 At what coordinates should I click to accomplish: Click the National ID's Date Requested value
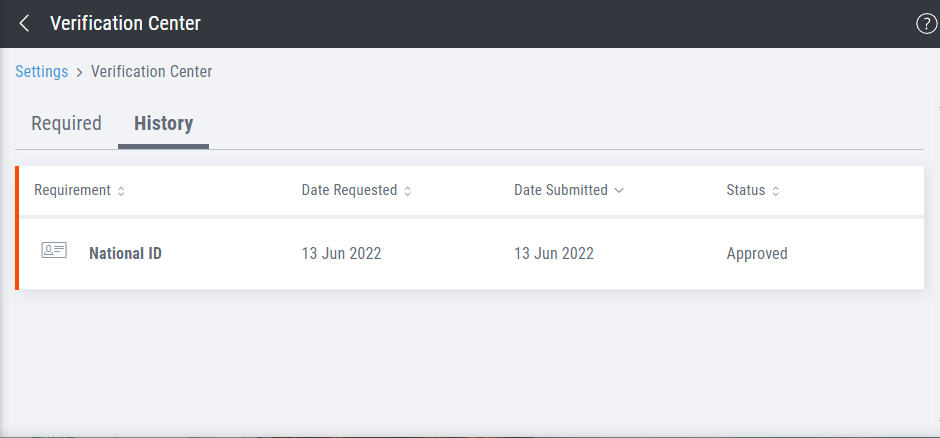coord(341,254)
